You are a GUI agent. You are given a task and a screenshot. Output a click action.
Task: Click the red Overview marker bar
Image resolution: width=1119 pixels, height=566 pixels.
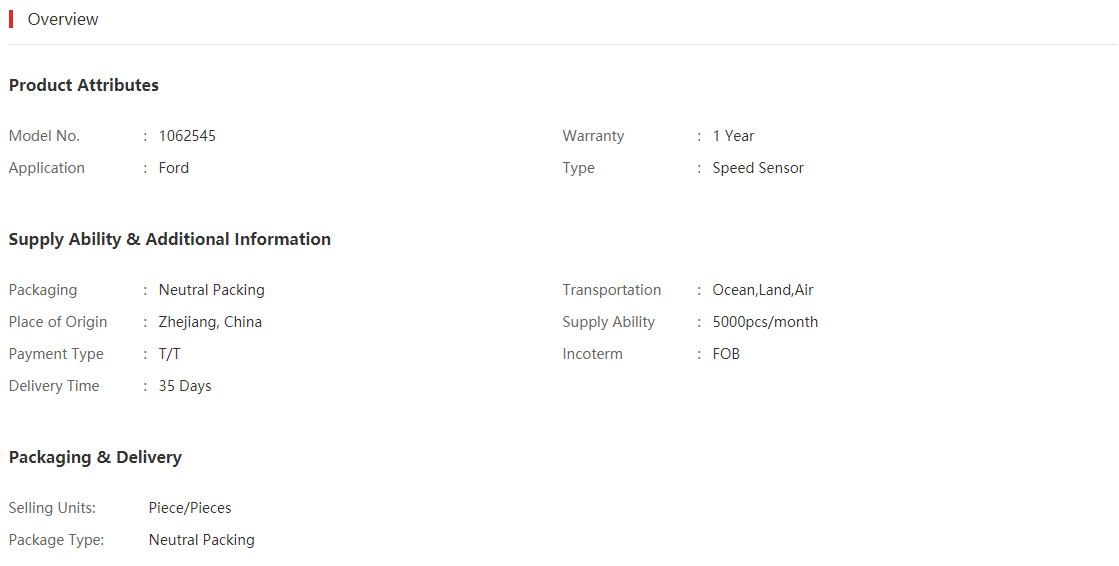coord(11,19)
